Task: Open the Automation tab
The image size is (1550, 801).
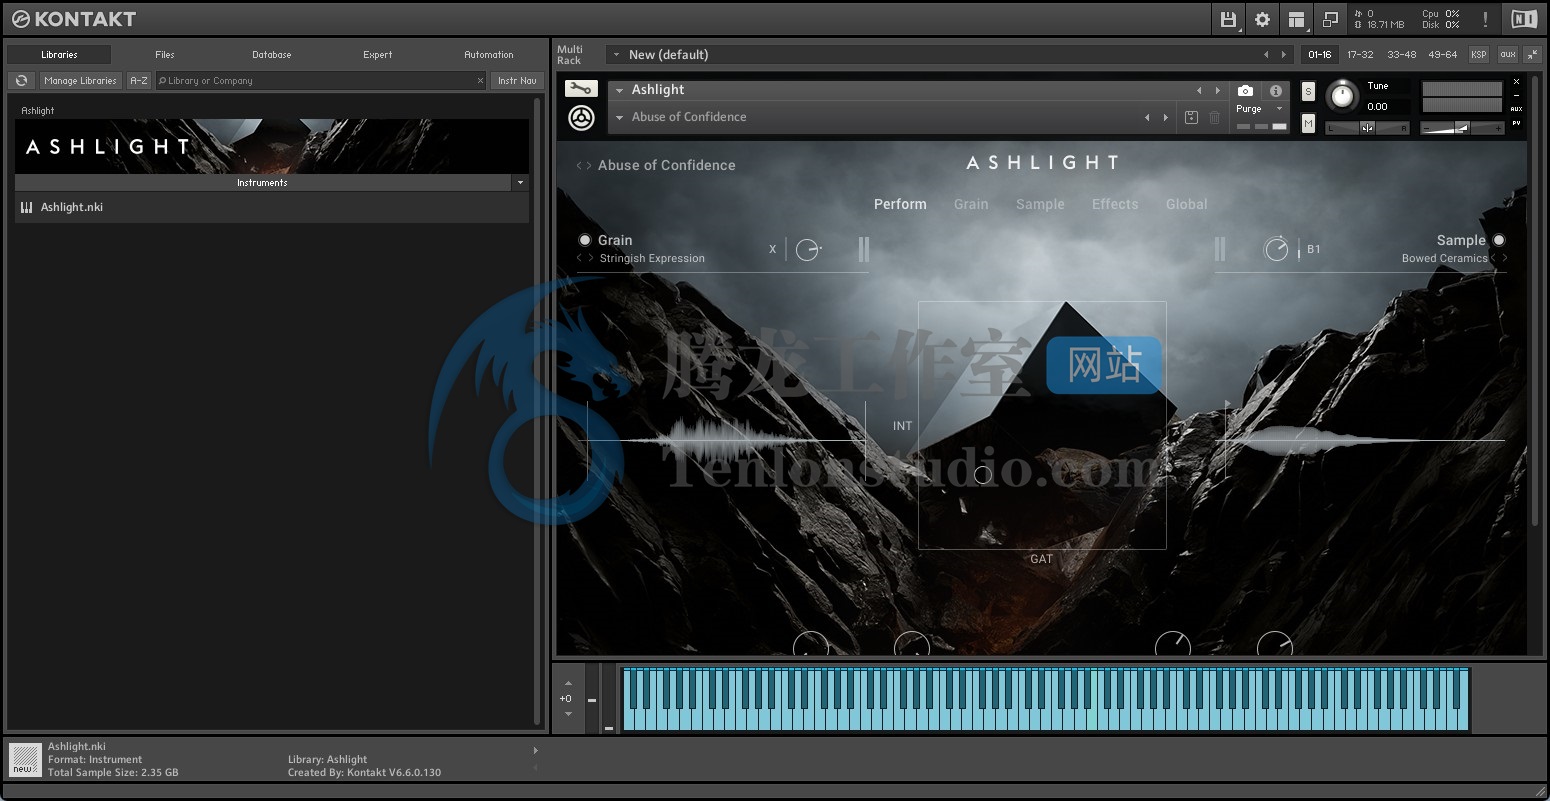Action: [489, 54]
